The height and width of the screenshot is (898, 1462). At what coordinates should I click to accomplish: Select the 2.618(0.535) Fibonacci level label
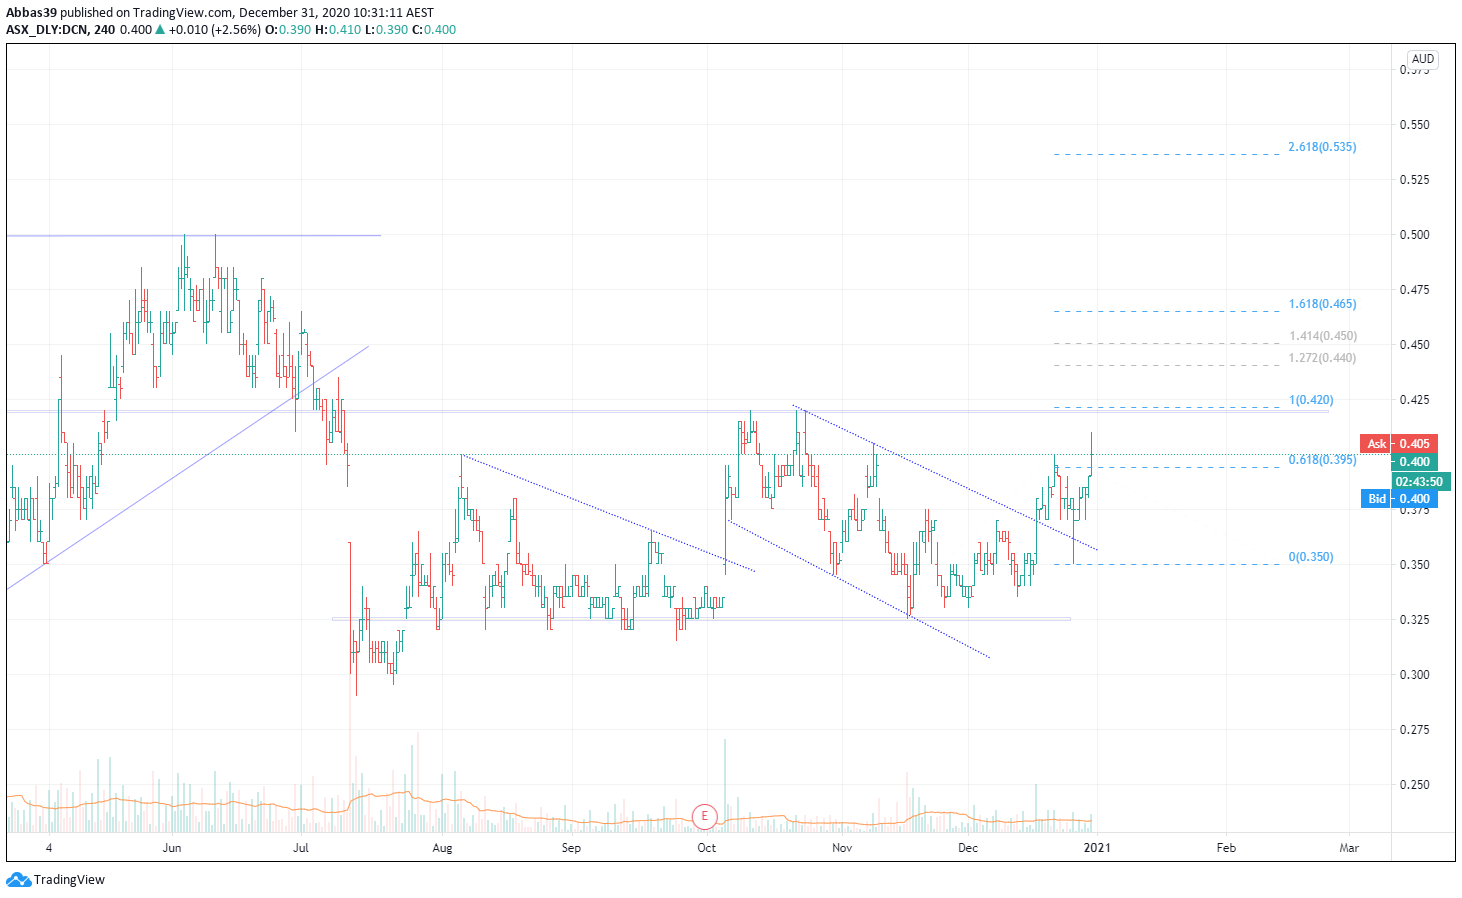[x=1322, y=147]
